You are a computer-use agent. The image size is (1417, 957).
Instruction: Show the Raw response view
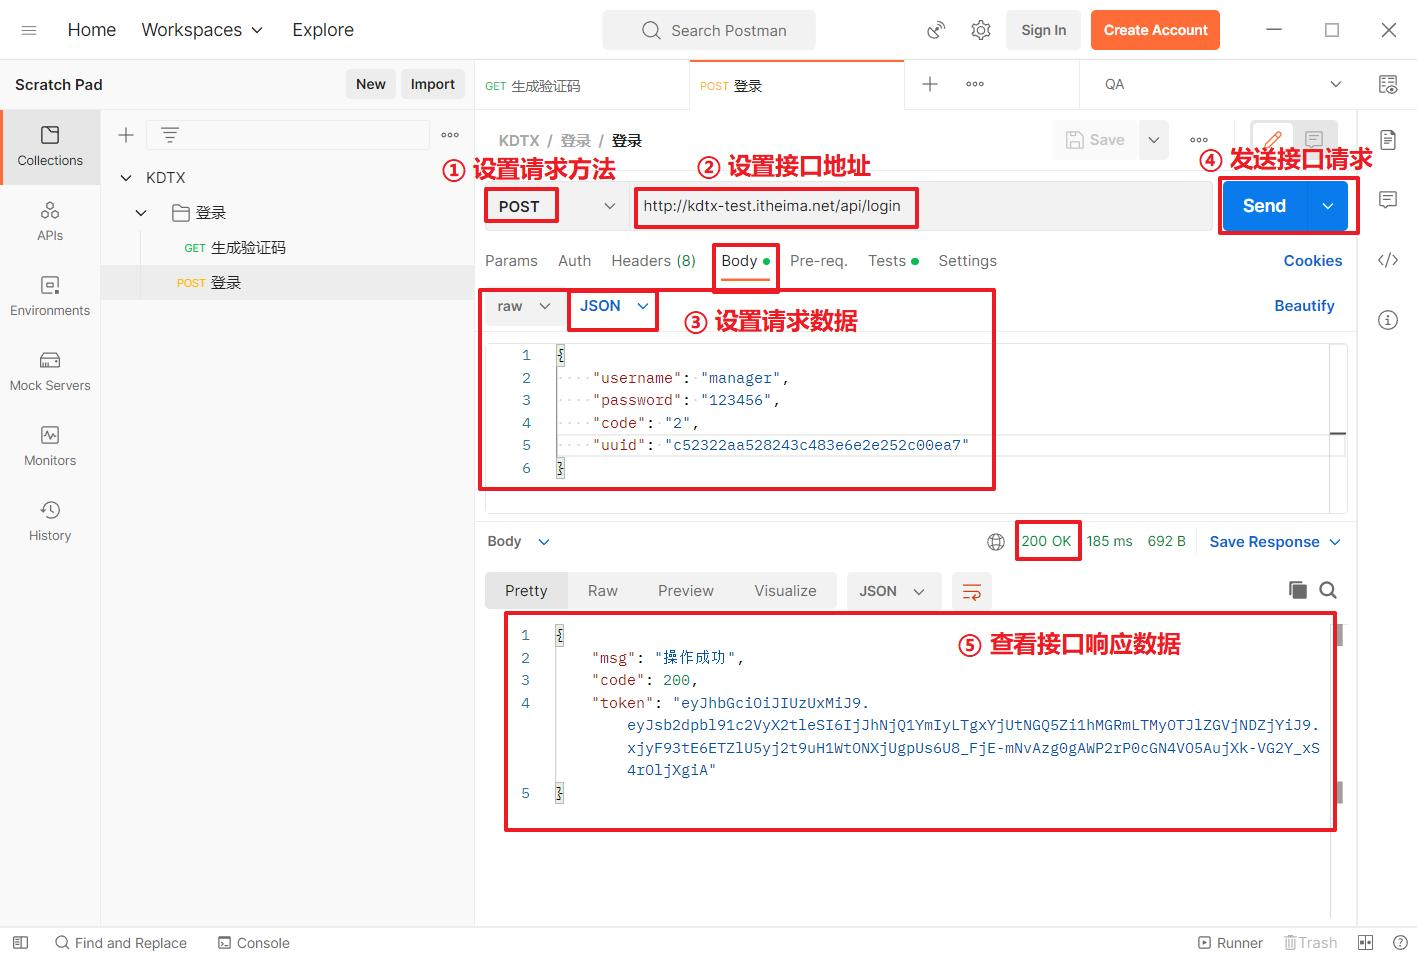tap(602, 591)
